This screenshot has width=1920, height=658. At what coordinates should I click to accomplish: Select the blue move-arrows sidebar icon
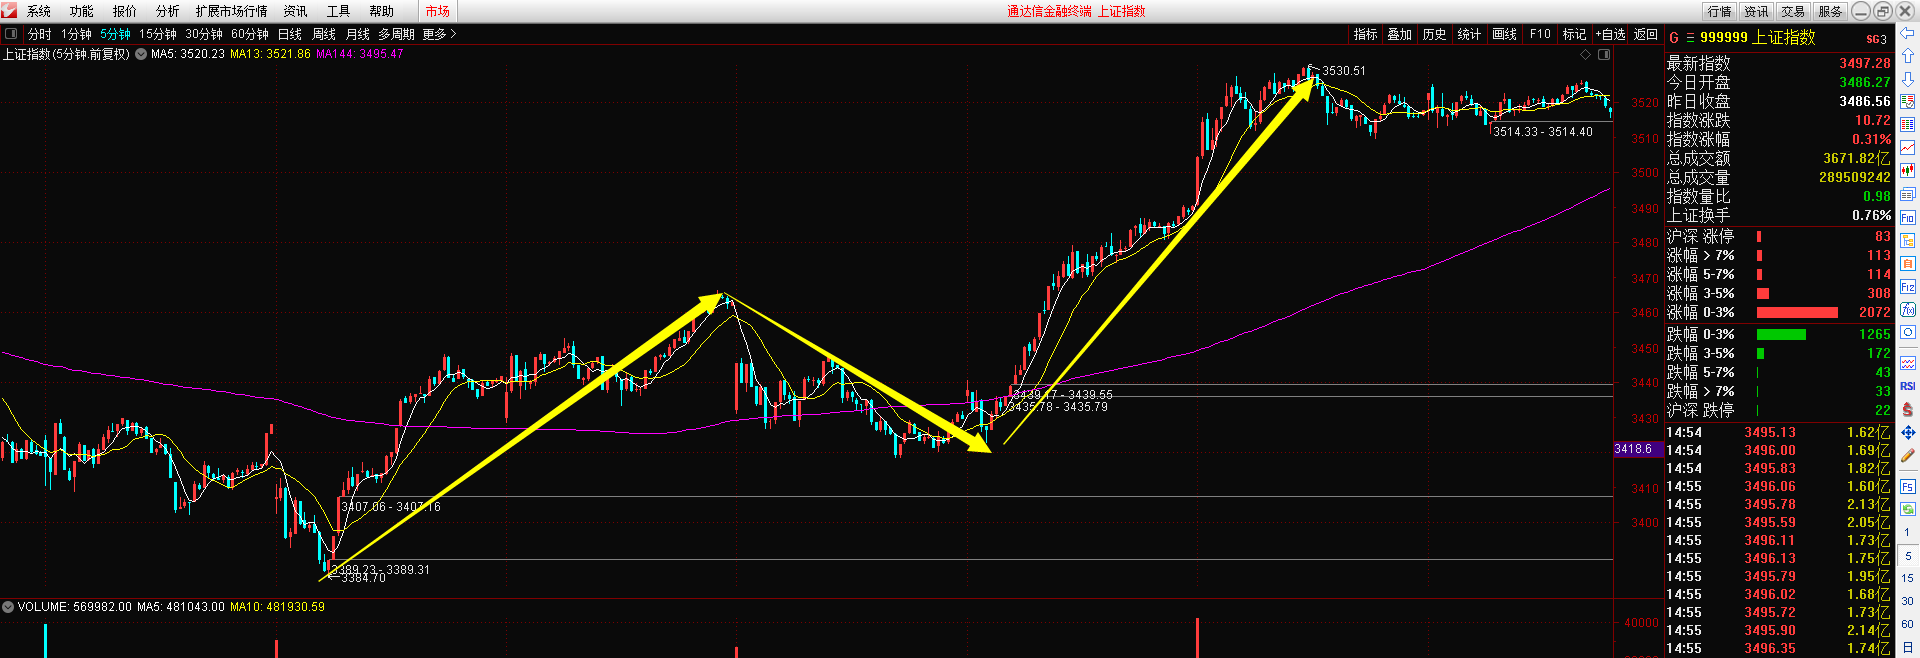[1907, 432]
